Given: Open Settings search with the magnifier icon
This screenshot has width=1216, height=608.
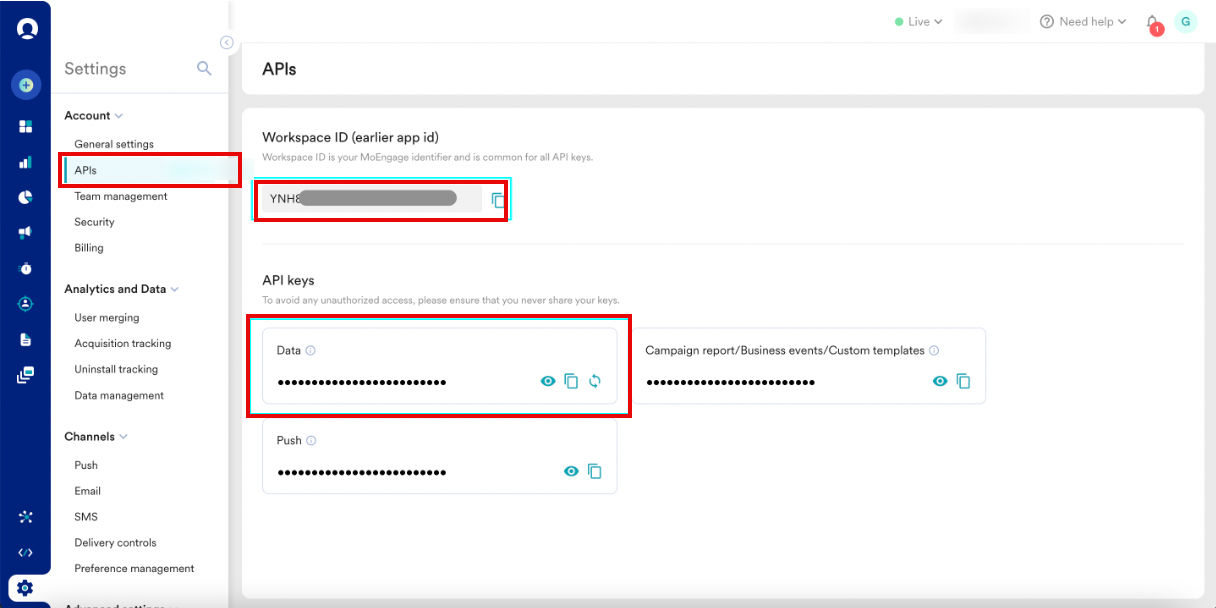Looking at the screenshot, I should pyautogui.click(x=204, y=69).
